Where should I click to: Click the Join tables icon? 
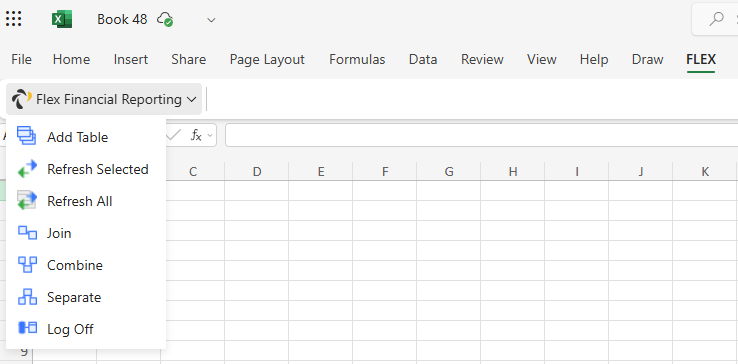(x=27, y=233)
